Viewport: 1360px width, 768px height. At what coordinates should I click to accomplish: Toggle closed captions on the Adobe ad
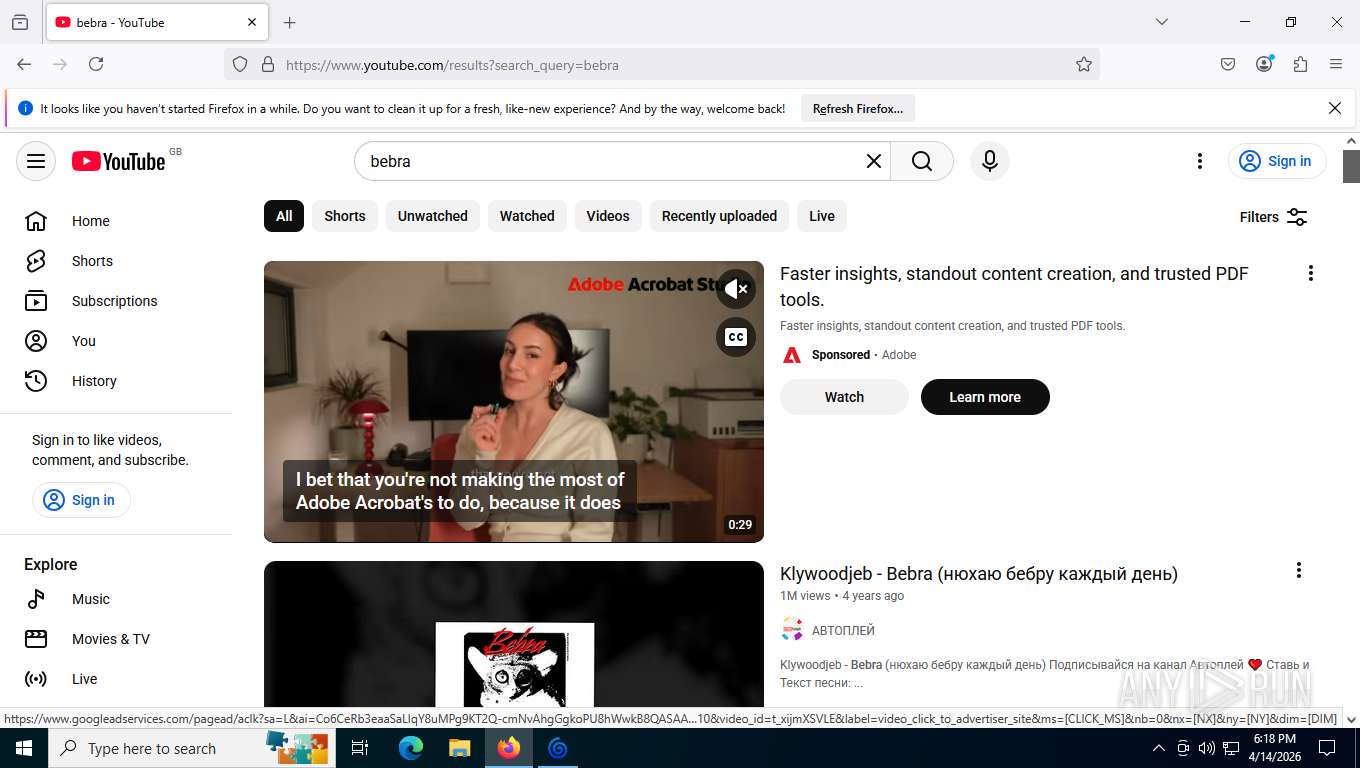tap(736, 337)
